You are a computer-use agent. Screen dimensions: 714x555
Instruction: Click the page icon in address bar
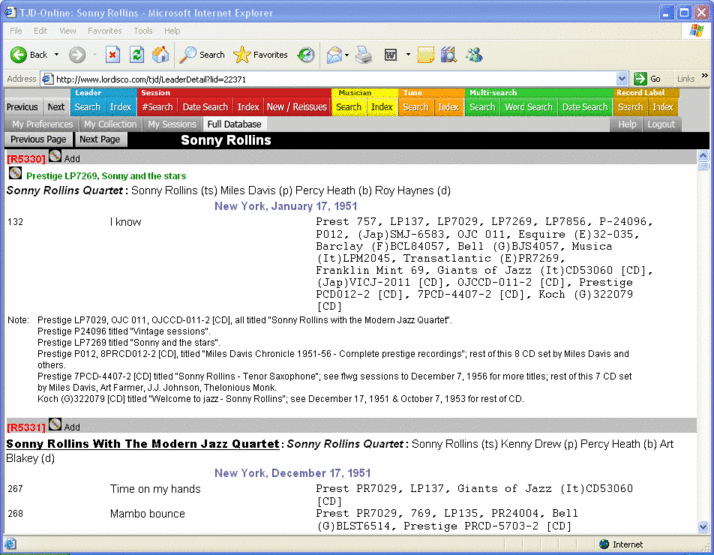[x=47, y=79]
